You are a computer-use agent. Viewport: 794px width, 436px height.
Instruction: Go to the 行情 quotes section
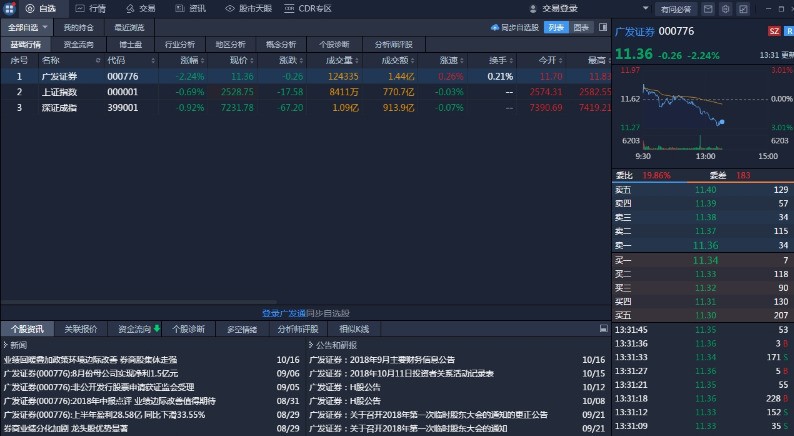(91, 9)
